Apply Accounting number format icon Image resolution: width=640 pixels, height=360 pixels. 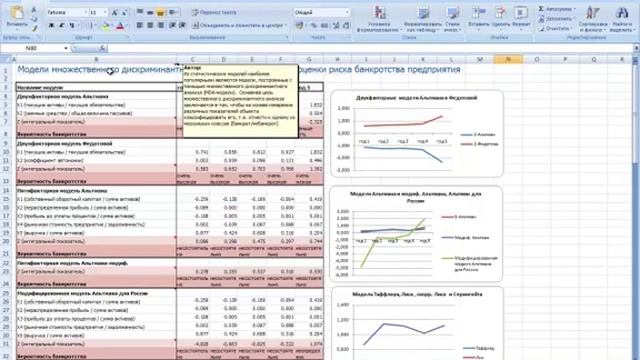pos(300,26)
